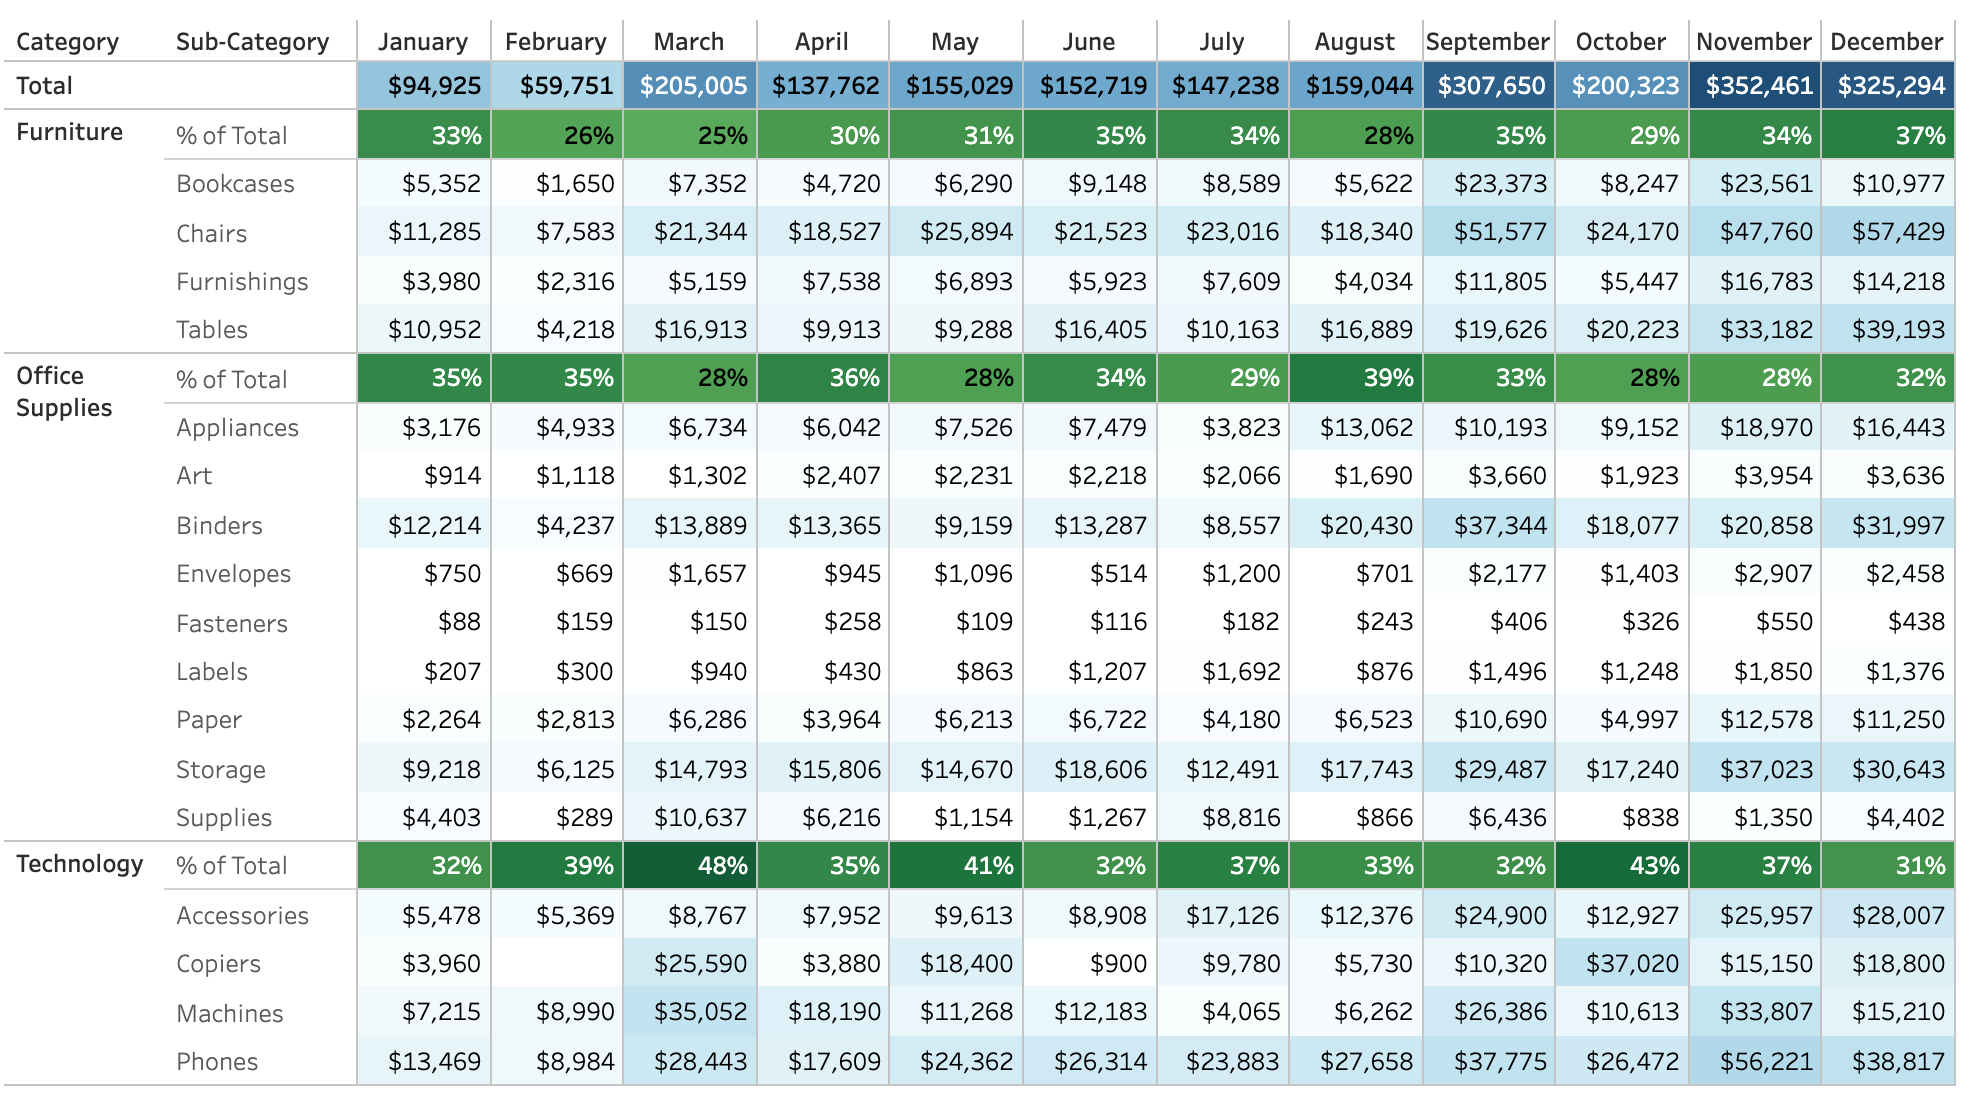Click the Category header label
The height and width of the screenshot is (1094, 1972).
coord(67,42)
